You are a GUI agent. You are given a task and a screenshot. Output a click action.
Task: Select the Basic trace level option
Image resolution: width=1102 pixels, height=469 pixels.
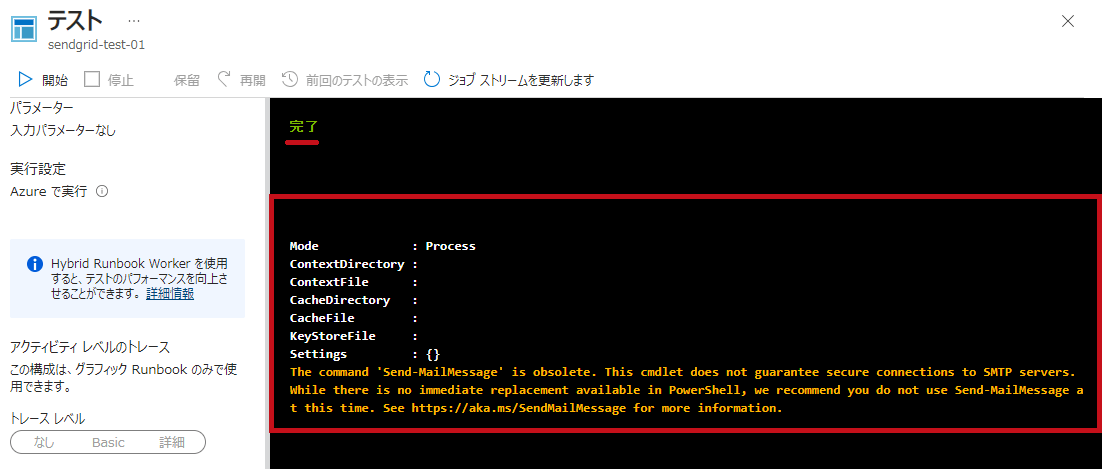108,442
